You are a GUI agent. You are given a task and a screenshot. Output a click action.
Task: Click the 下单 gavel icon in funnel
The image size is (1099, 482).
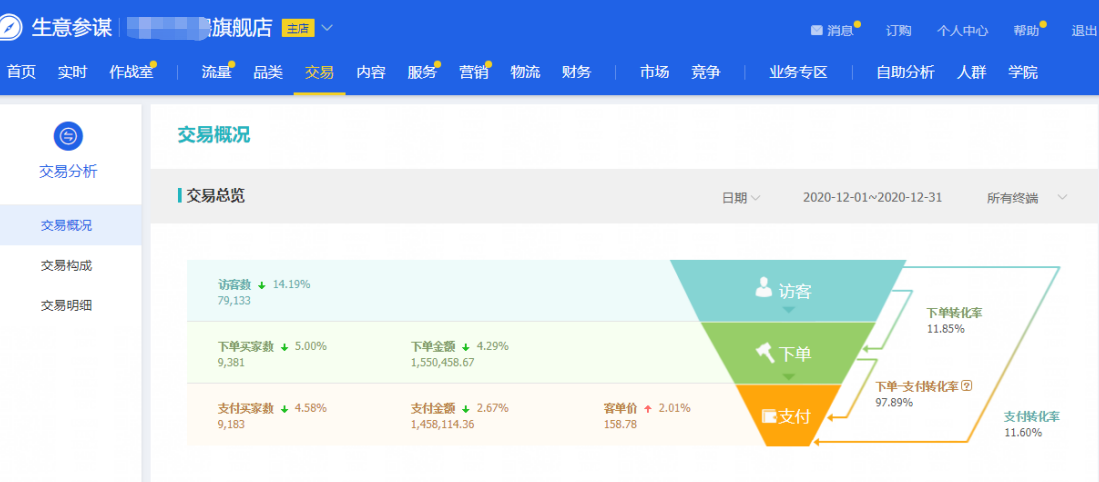click(x=765, y=352)
